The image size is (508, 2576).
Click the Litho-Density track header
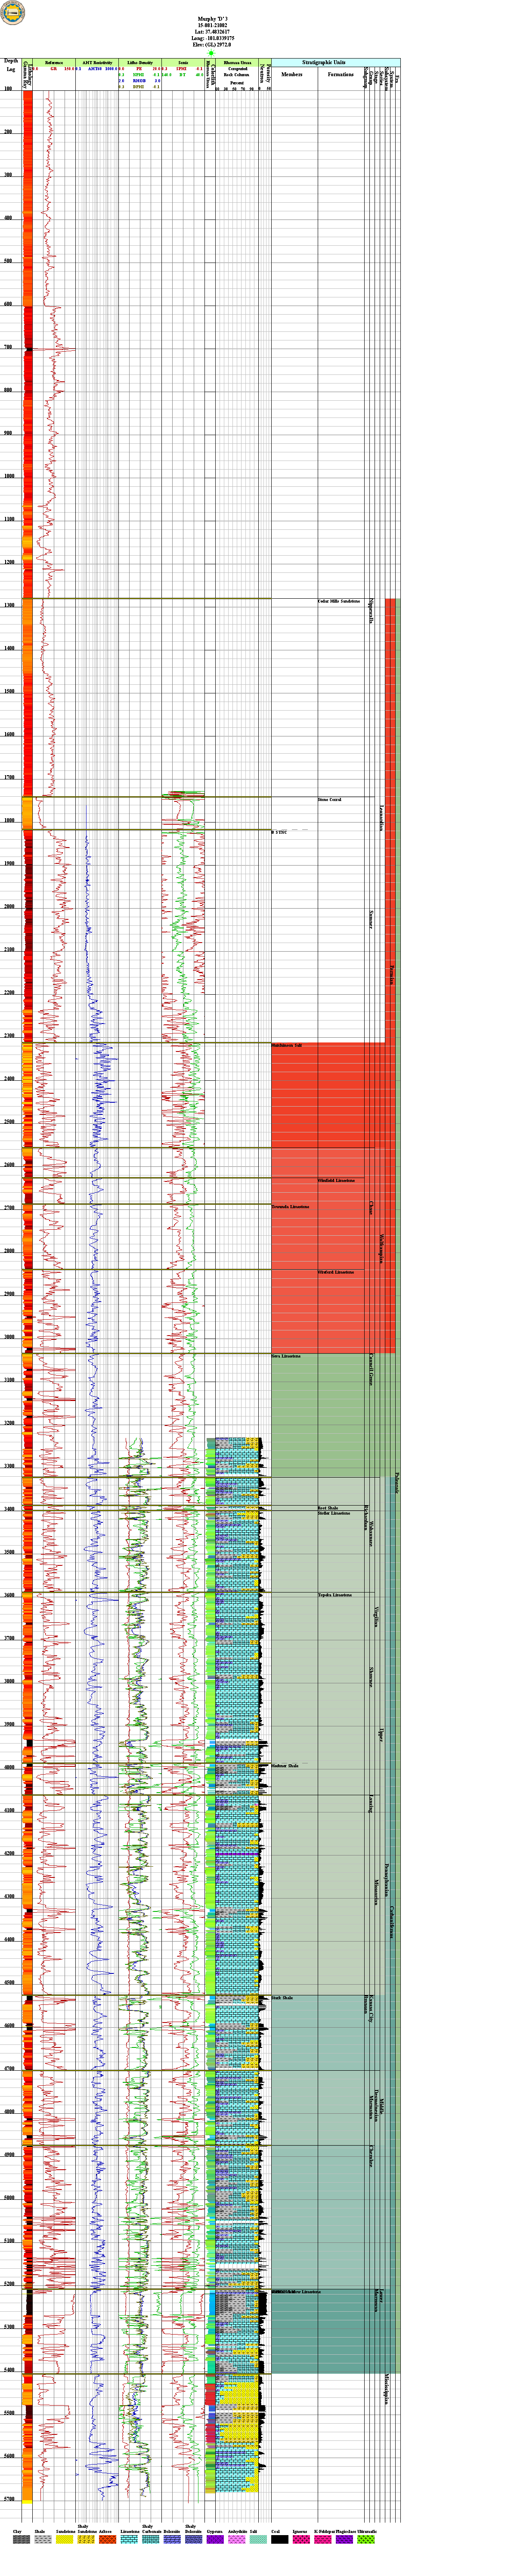139,62
